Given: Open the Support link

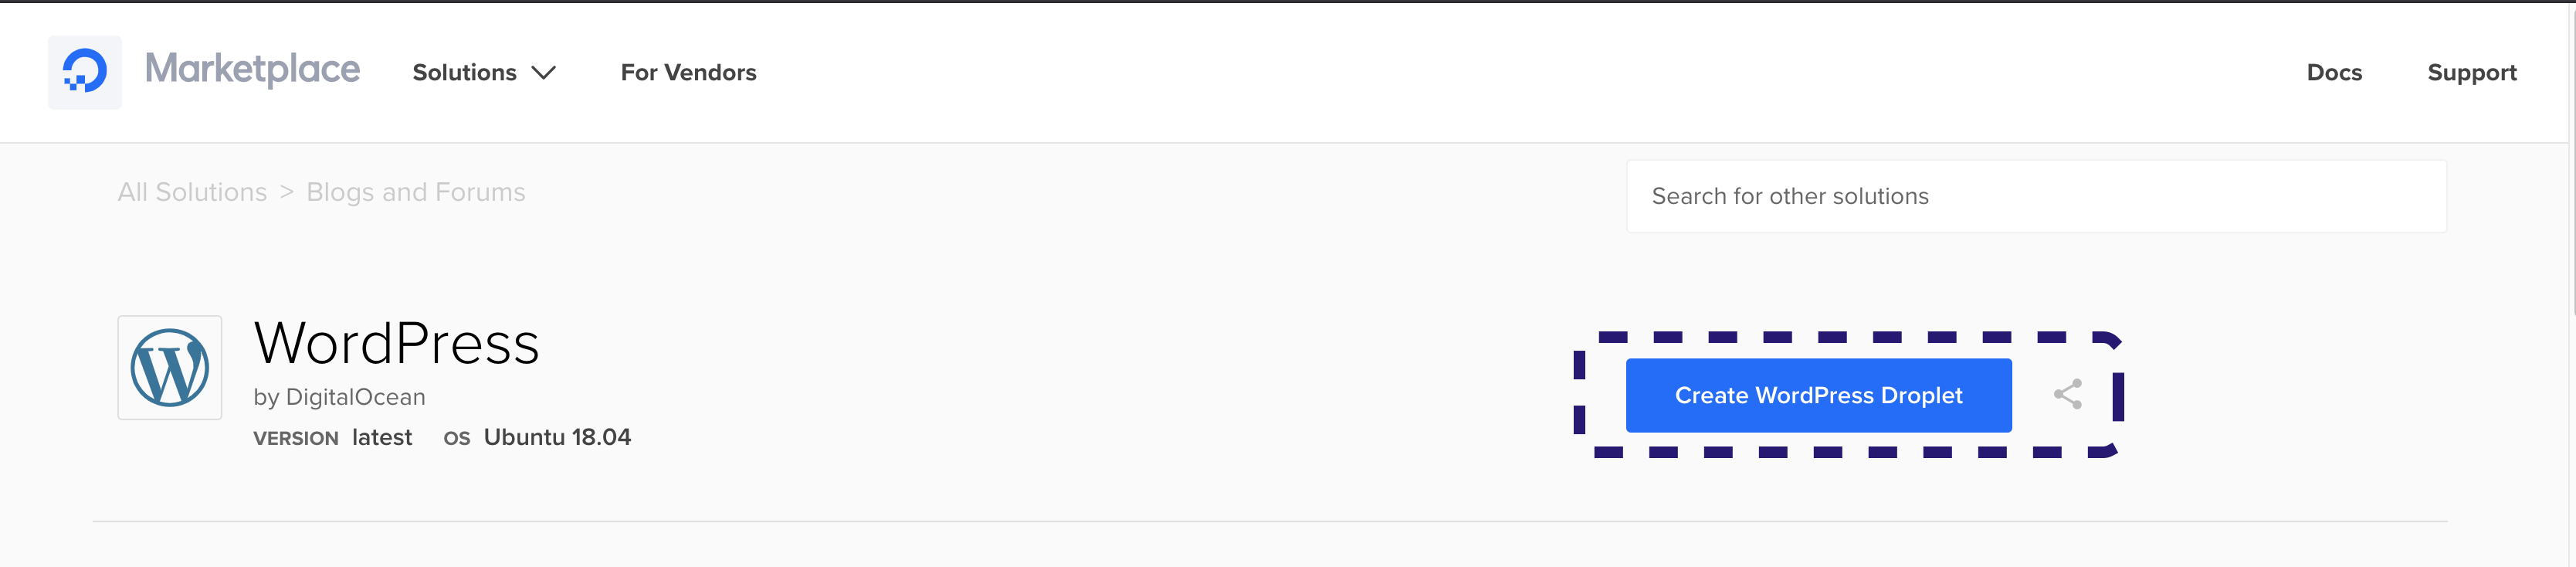Looking at the screenshot, I should pyautogui.click(x=2472, y=73).
